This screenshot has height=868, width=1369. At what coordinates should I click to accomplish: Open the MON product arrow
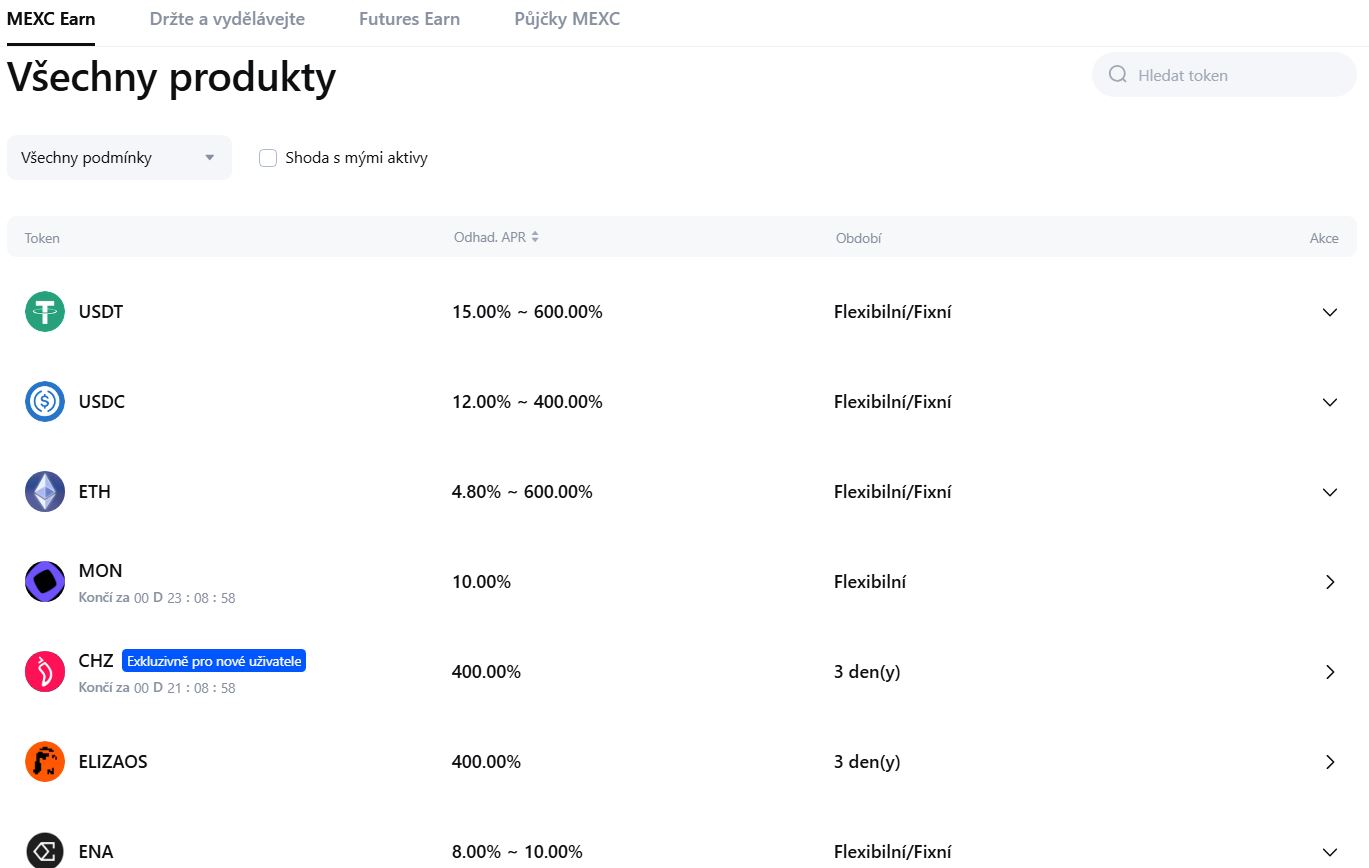pos(1329,582)
